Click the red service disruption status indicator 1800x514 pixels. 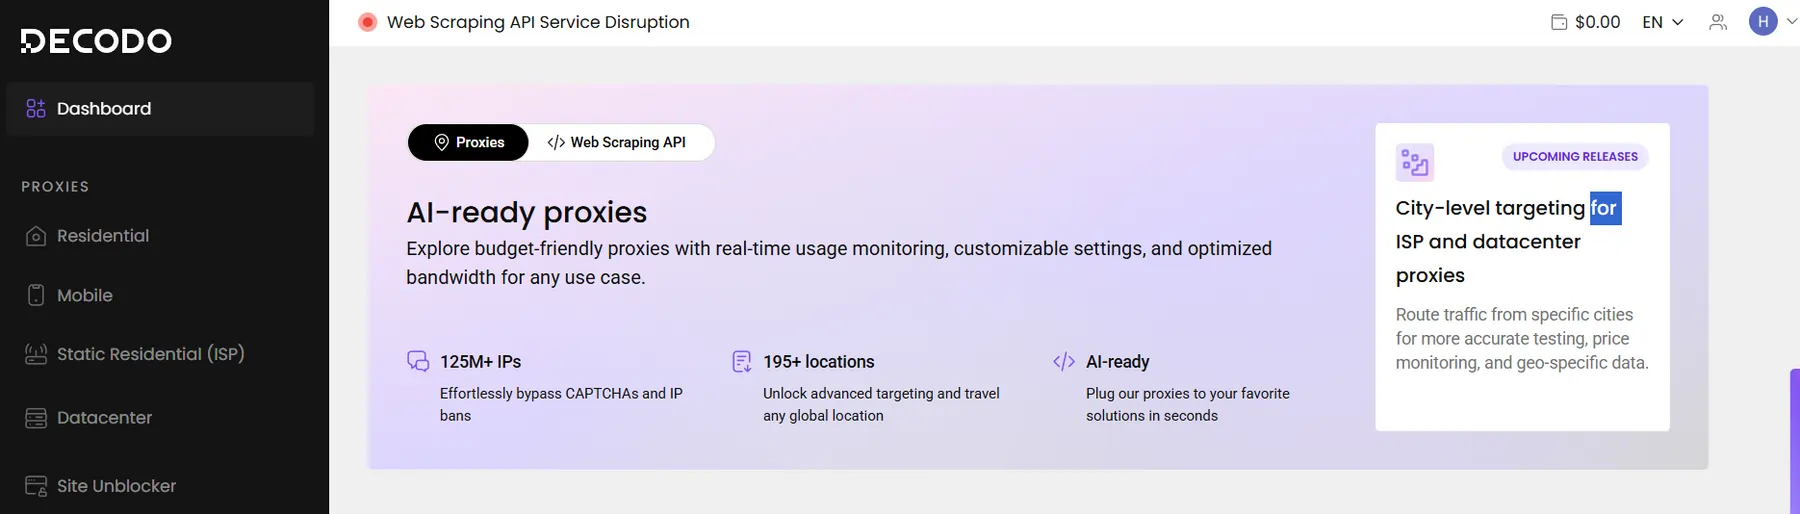(368, 22)
